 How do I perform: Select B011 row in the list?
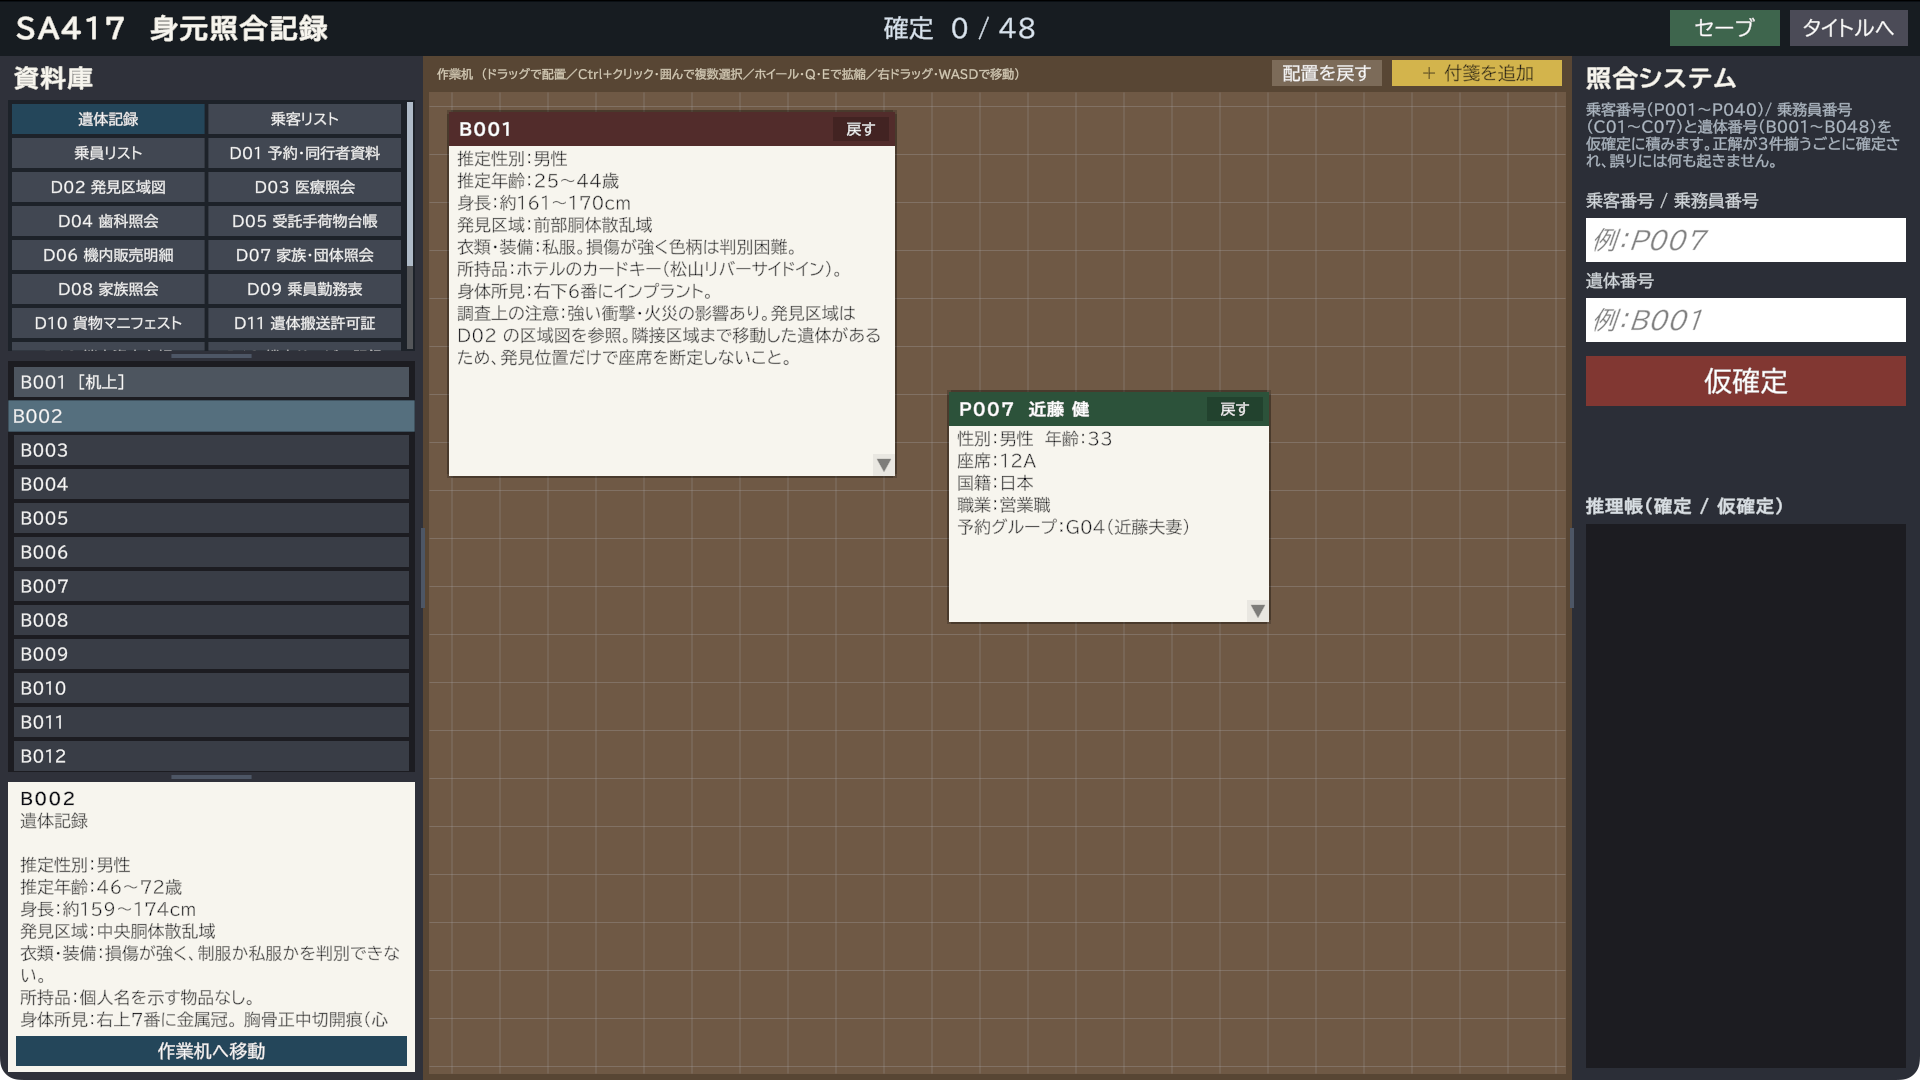pyautogui.click(x=210, y=722)
